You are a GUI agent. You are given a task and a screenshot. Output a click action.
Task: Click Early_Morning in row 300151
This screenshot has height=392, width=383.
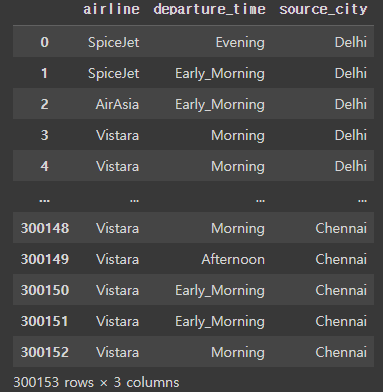pyautogui.click(x=220, y=321)
